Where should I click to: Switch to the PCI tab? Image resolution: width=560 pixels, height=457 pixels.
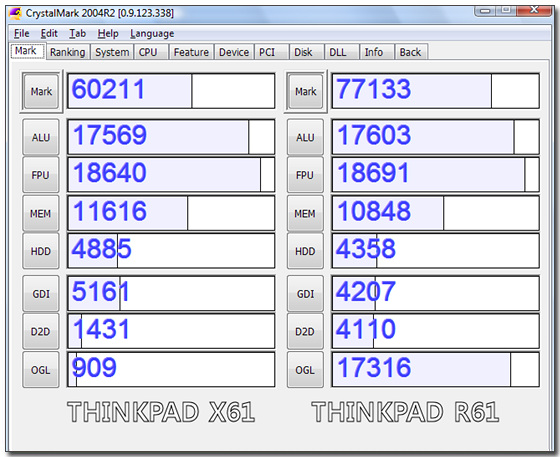click(x=271, y=52)
